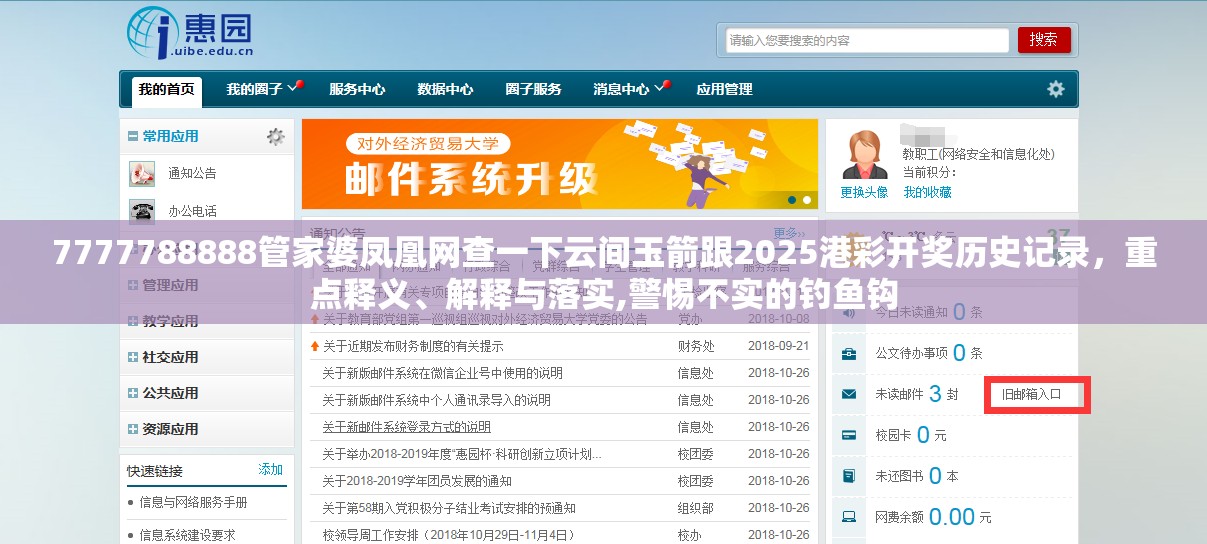1207x544 pixels.
Task: Expand the 社交应用 section
Action: point(133,357)
